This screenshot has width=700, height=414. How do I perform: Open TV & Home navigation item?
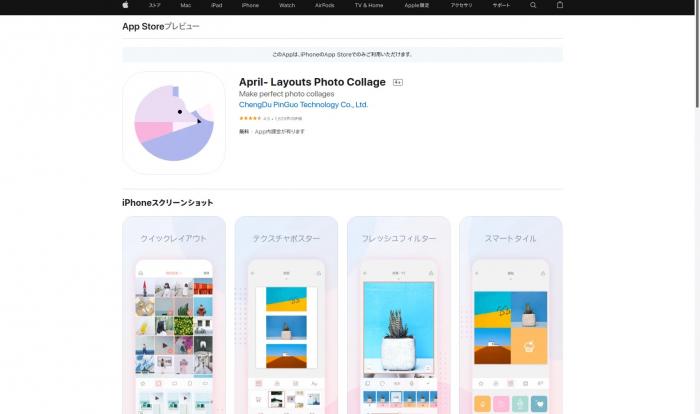[368, 5]
